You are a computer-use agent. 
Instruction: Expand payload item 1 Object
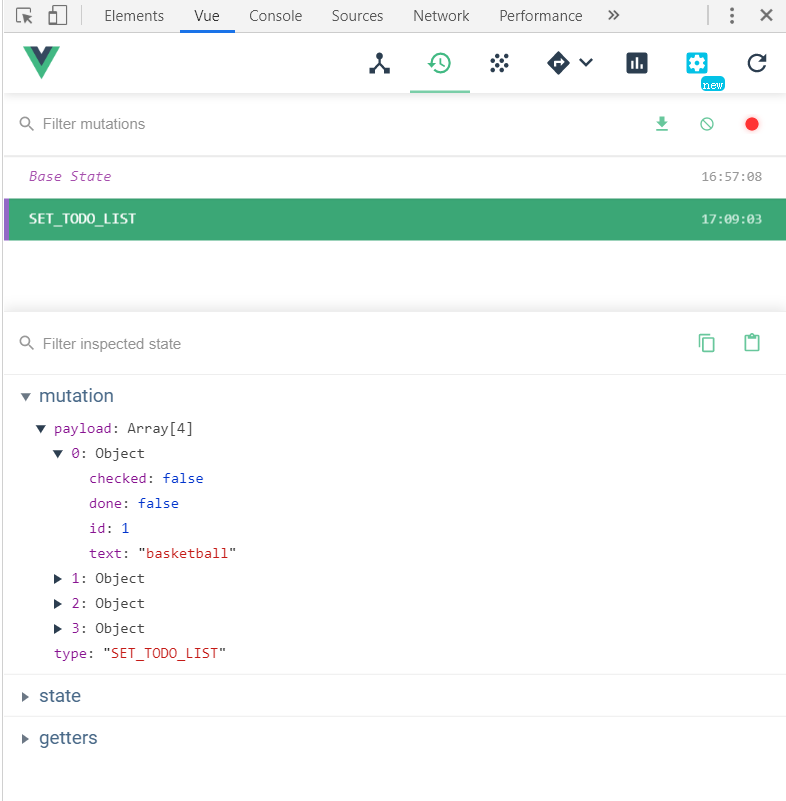tap(59, 578)
